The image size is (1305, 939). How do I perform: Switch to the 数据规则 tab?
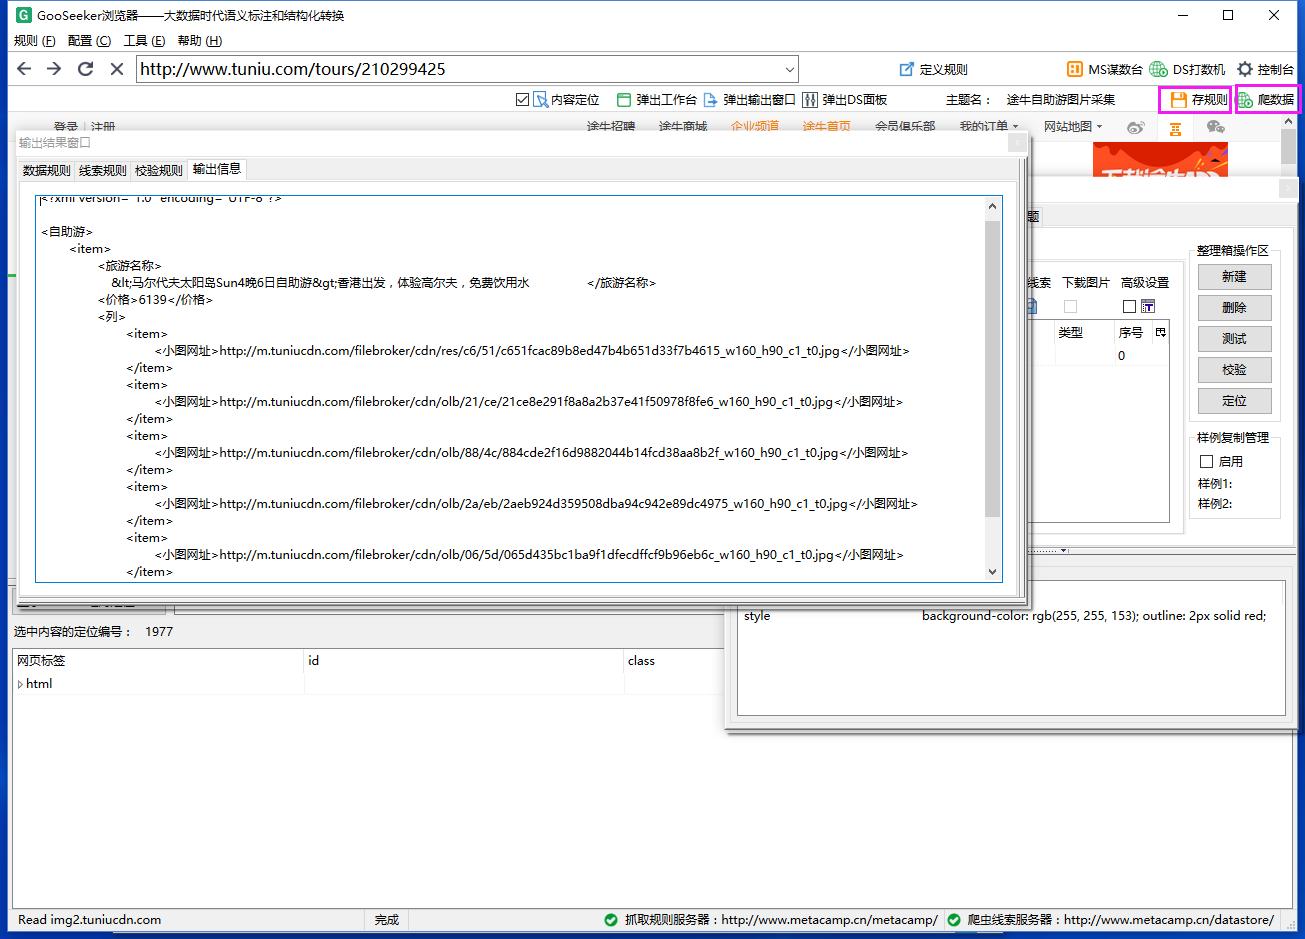(x=47, y=170)
